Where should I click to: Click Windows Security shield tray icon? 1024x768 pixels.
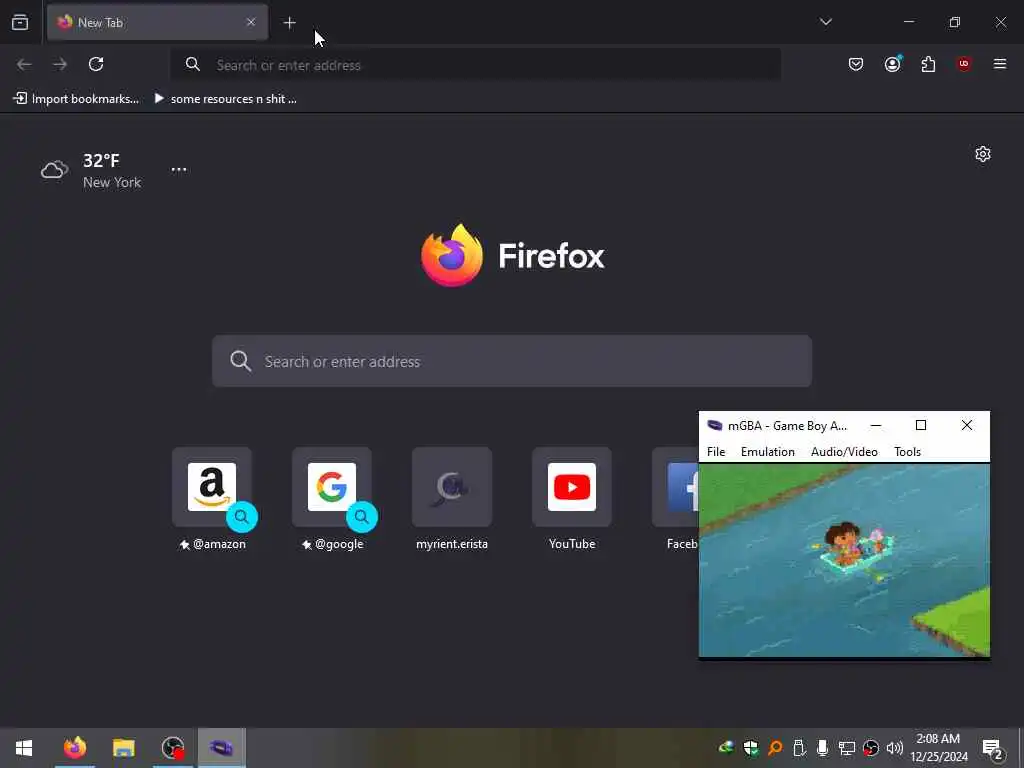click(751, 748)
